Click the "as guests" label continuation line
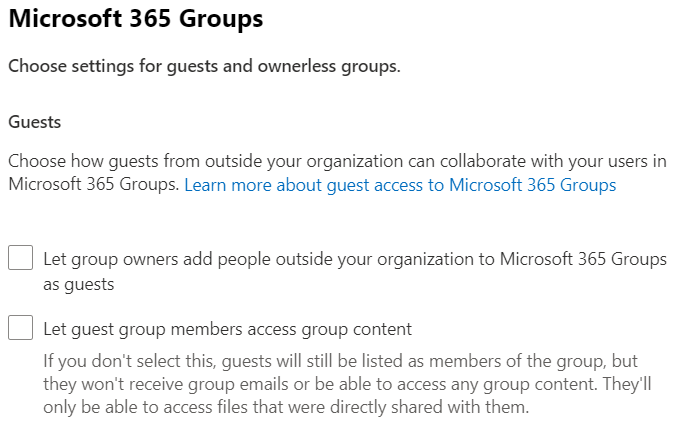The width and height of the screenshot is (685, 430). point(79,284)
